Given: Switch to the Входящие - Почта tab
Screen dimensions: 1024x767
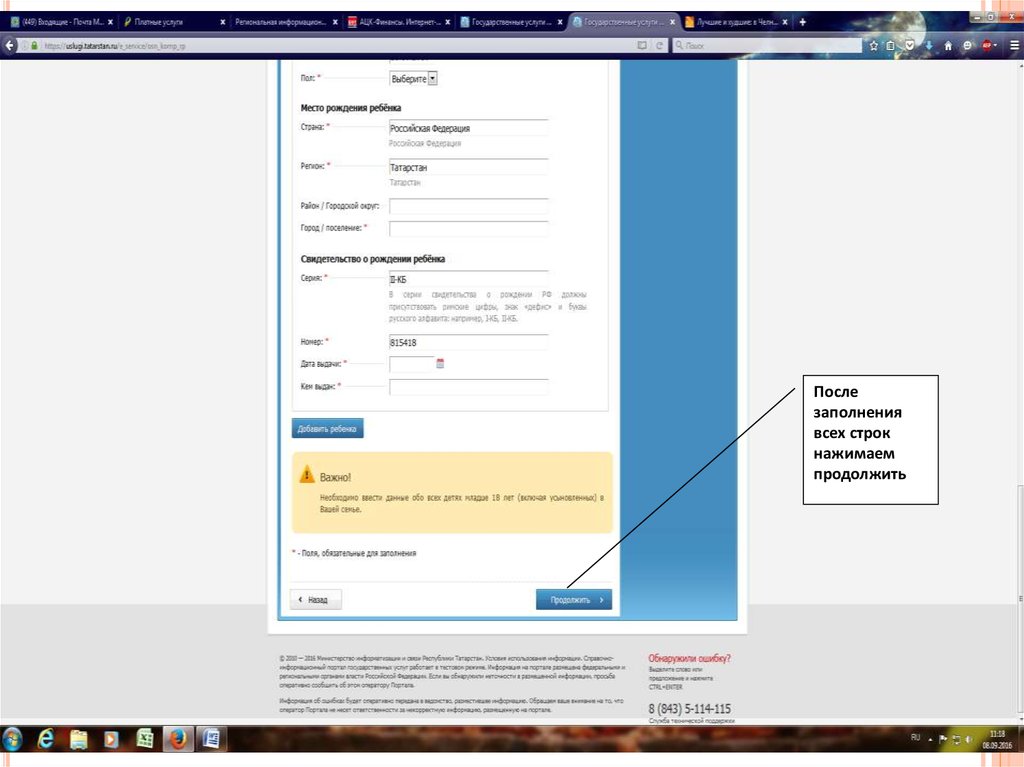Looking at the screenshot, I should click(60, 22).
